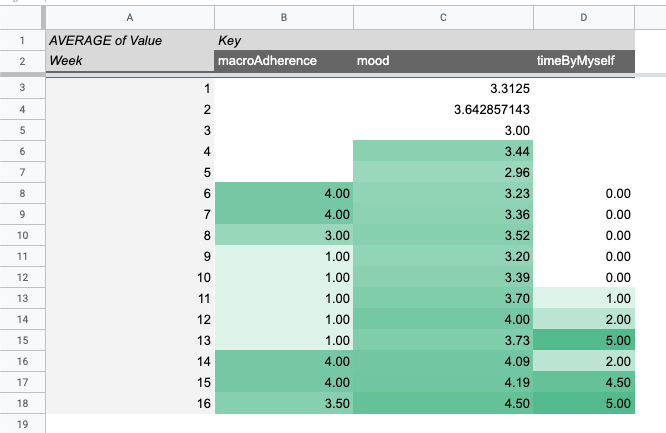Select mood value 4.09

(443, 361)
